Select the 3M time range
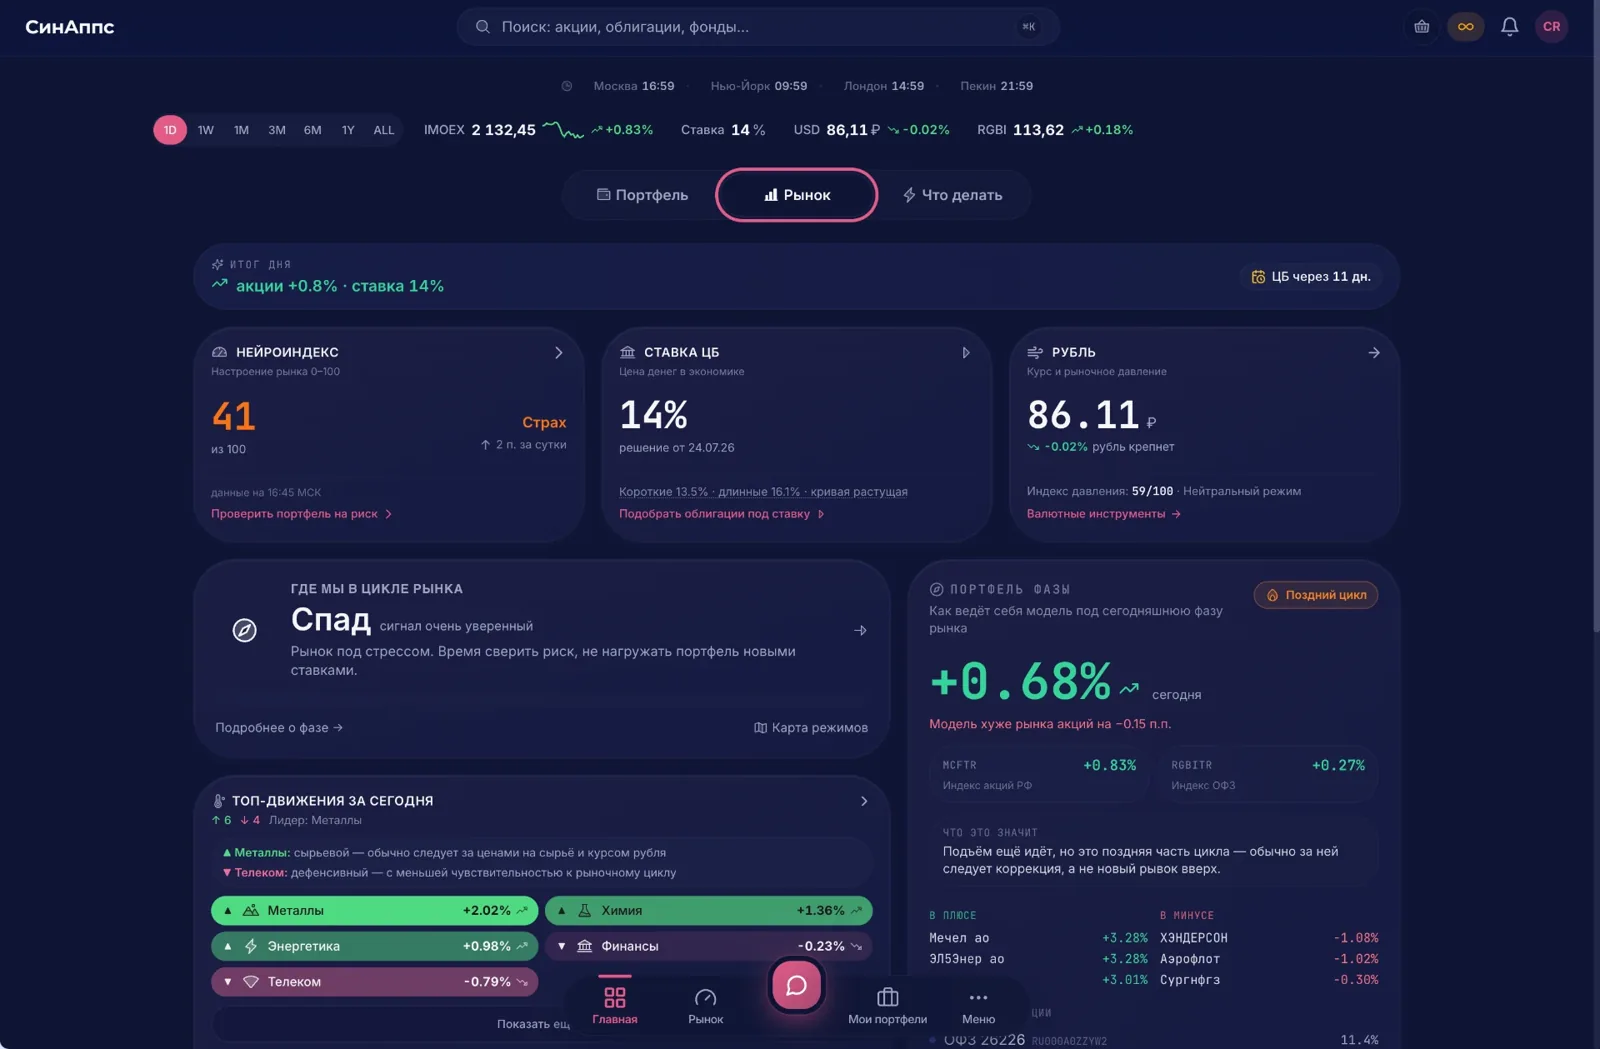The height and width of the screenshot is (1049, 1600). 277,130
